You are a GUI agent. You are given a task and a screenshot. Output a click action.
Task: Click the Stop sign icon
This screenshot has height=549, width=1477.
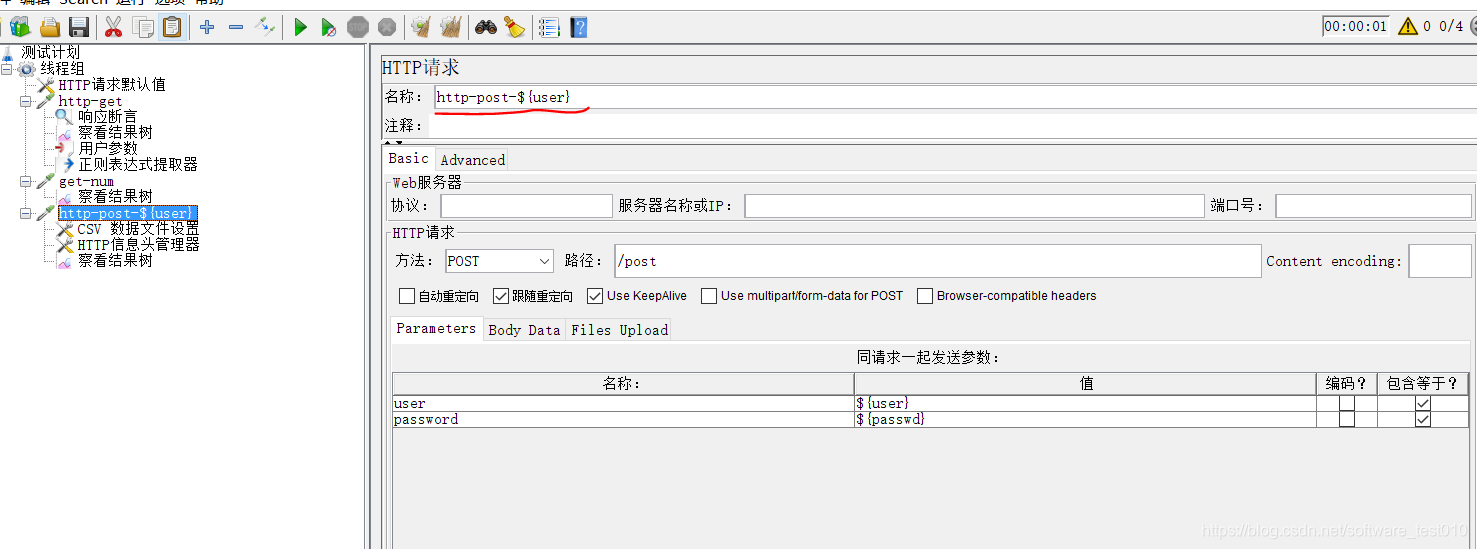tap(358, 27)
